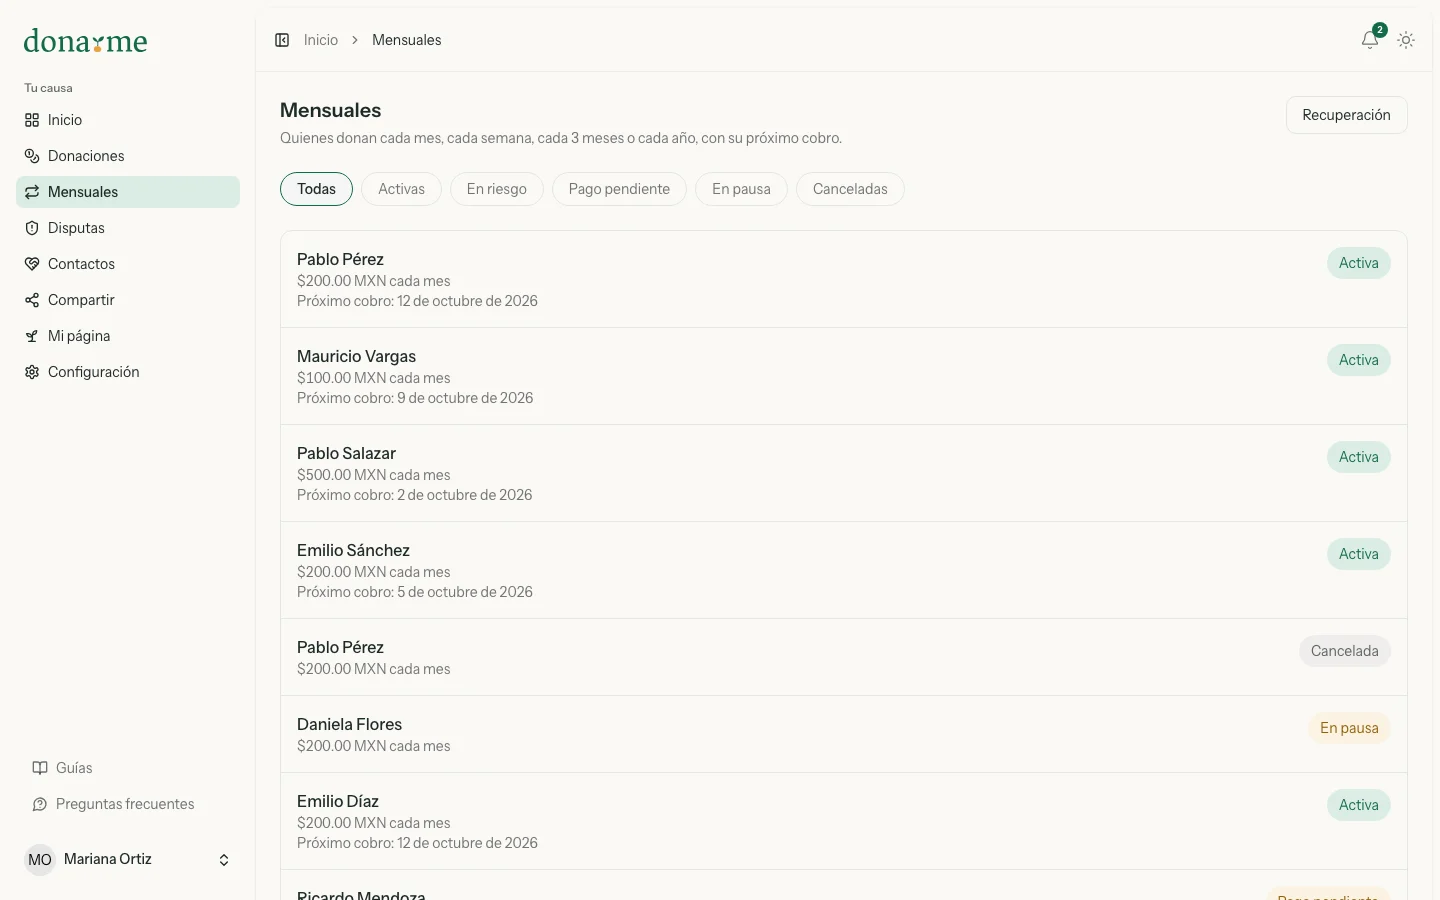
Task: Show Canceladas subscriptions
Action: coord(850,189)
